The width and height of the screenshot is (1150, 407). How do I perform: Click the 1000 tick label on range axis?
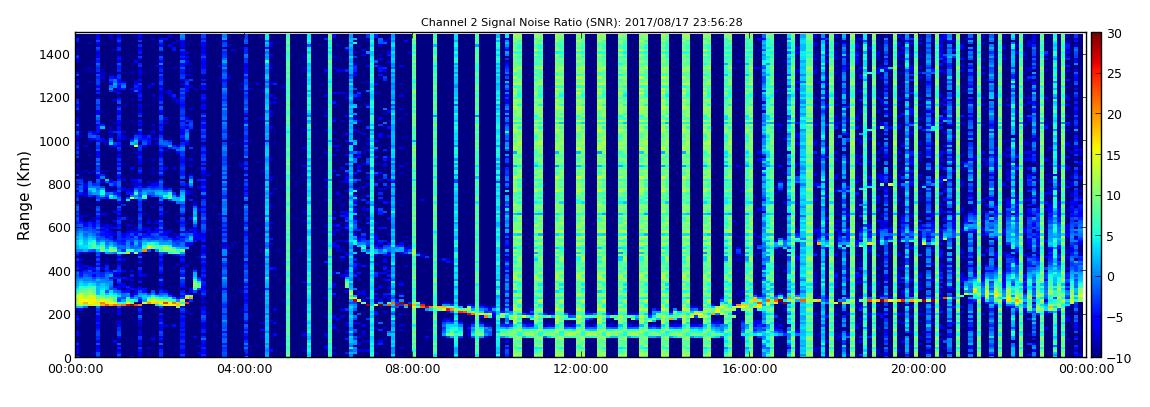(56, 141)
